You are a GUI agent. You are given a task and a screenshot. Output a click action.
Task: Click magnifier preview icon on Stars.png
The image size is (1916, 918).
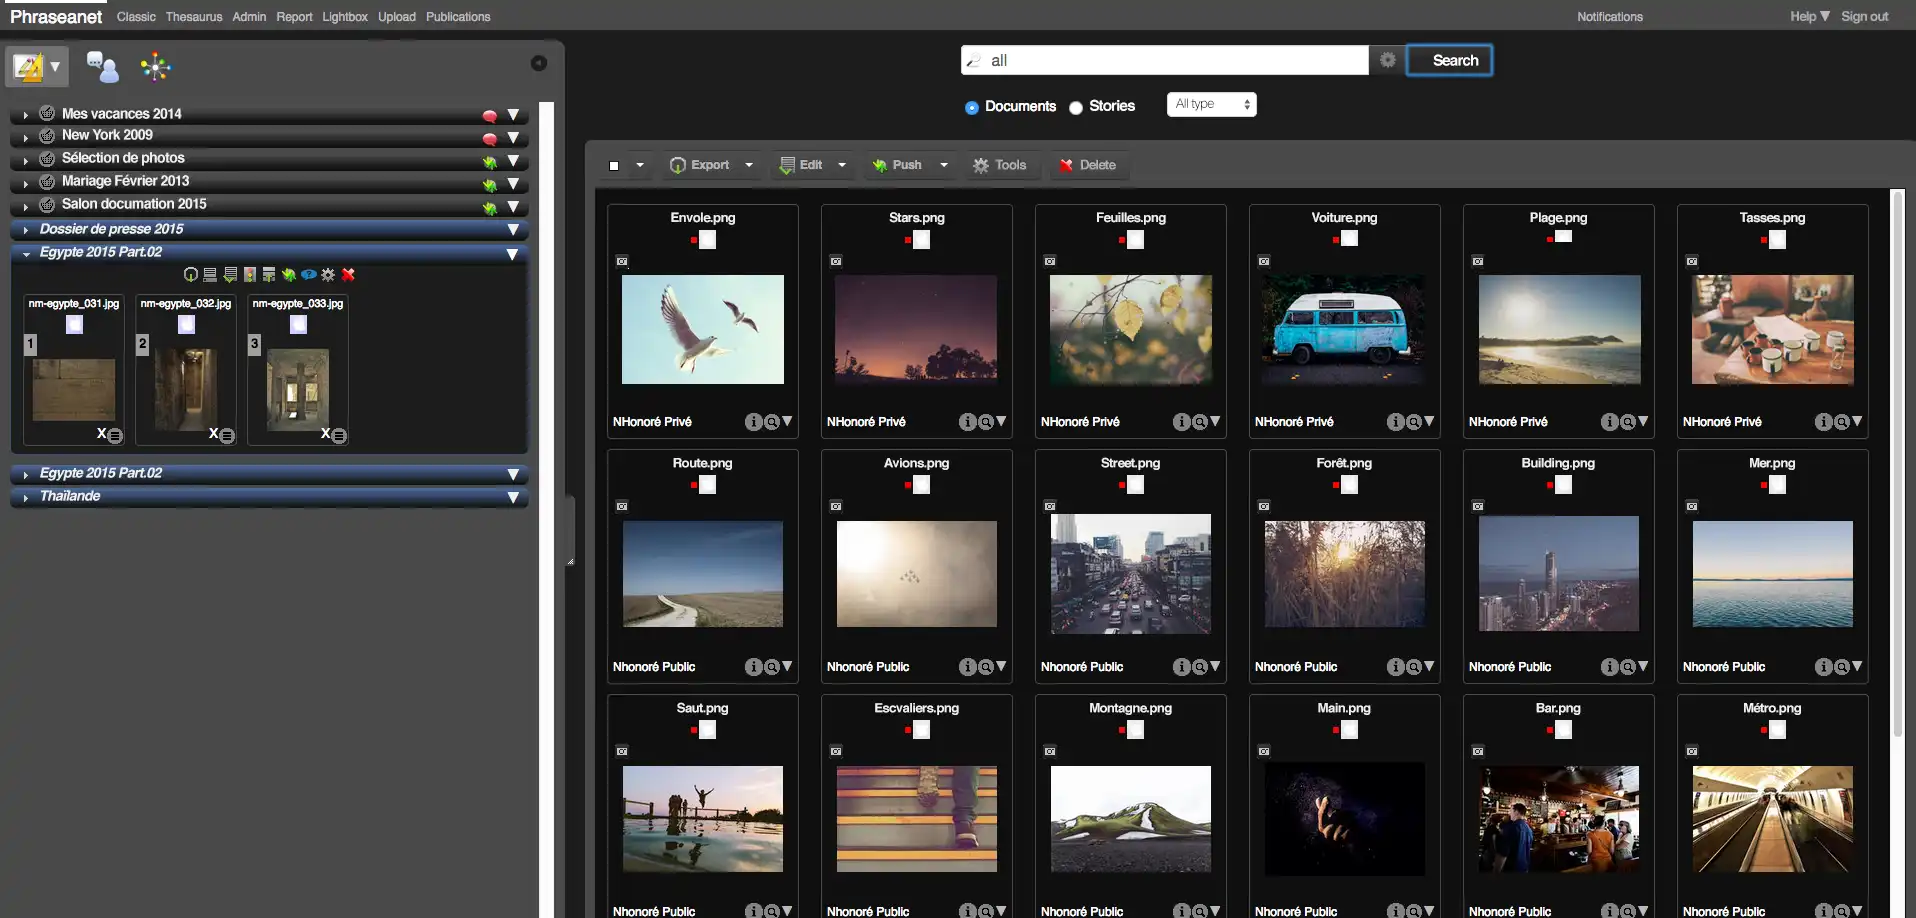(985, 422)
